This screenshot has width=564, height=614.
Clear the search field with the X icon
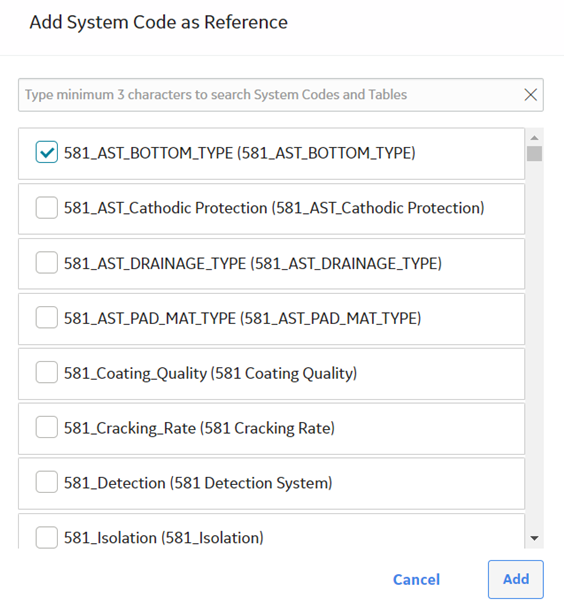(530, 95)
